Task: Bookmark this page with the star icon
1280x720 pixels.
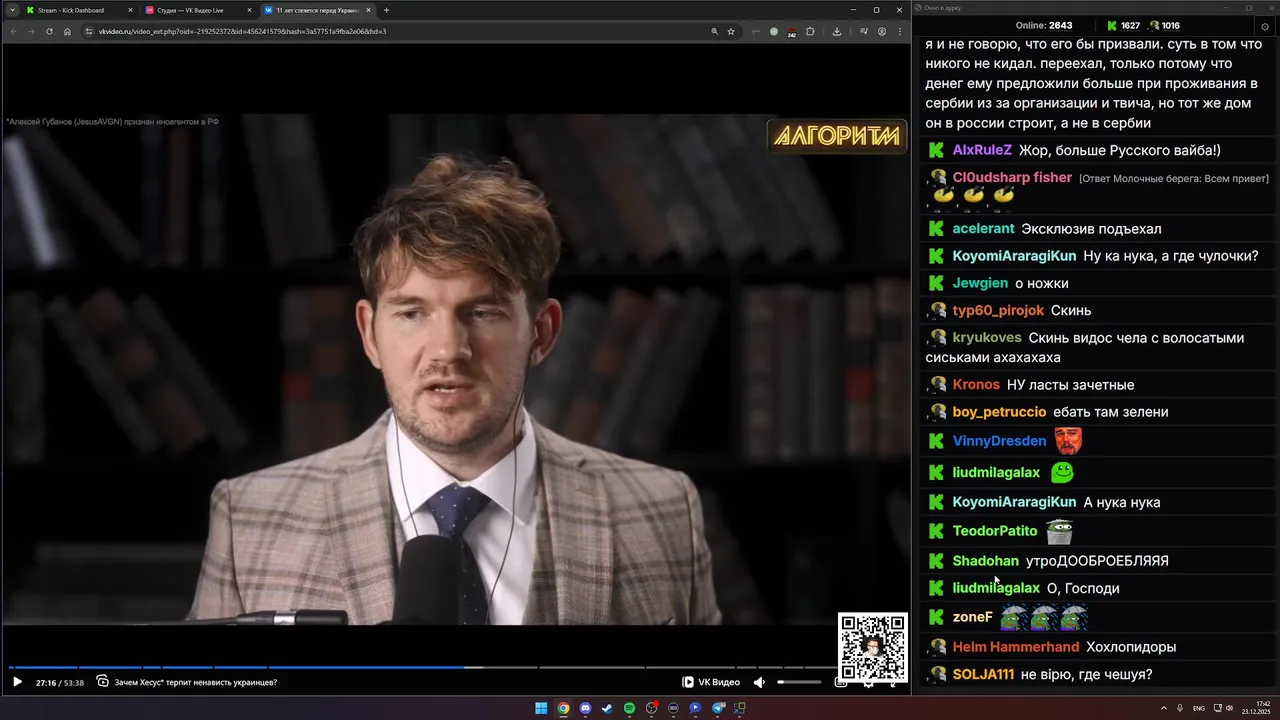Action: (x=731, y=31)
